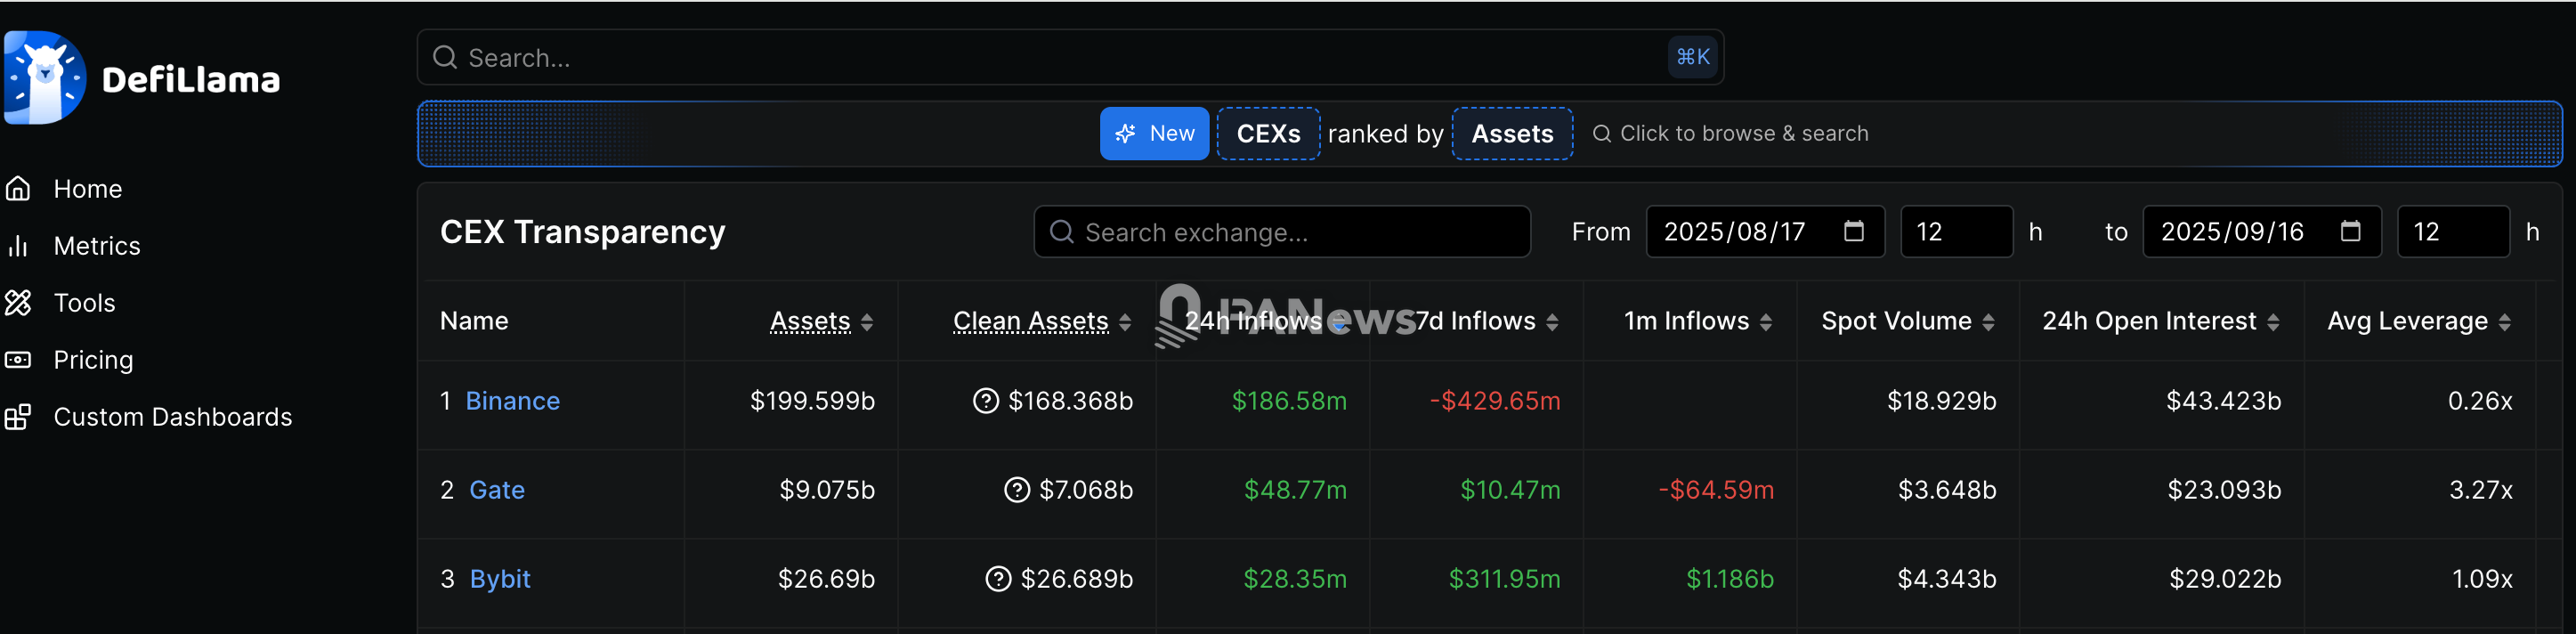The image size is (2576, 634).
Task: Click 'Click to browse & search'
Action: pyautogui.click(x=1743, y=133)
